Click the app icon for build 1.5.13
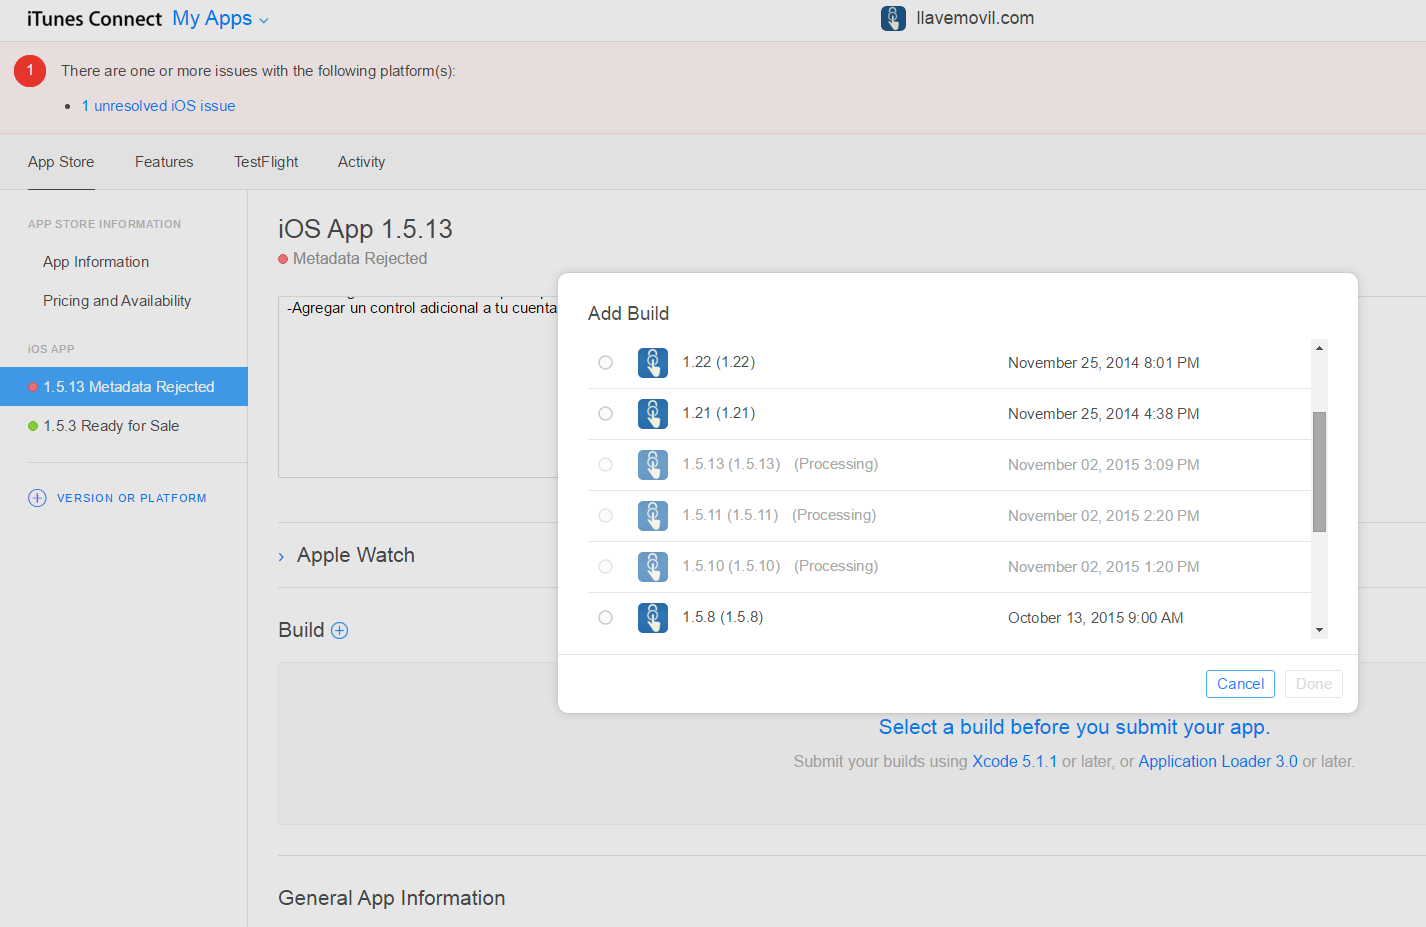The image size is (1426, 927). 653,465
